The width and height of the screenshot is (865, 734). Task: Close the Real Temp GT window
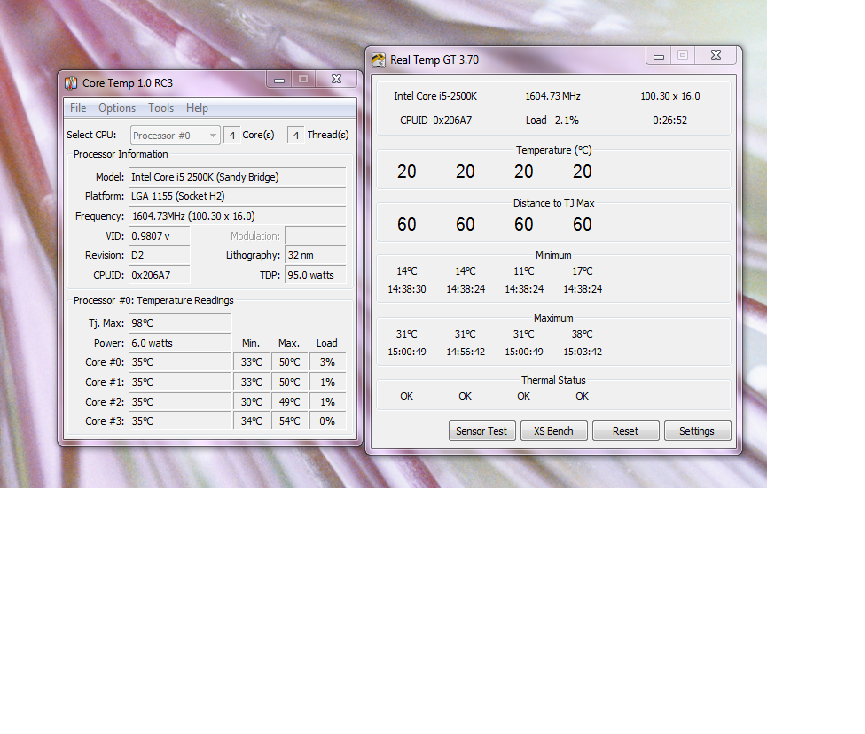coord(716,56)
